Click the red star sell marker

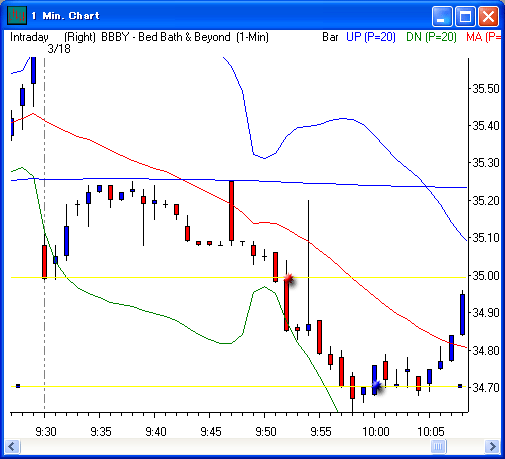coord(289,278)
